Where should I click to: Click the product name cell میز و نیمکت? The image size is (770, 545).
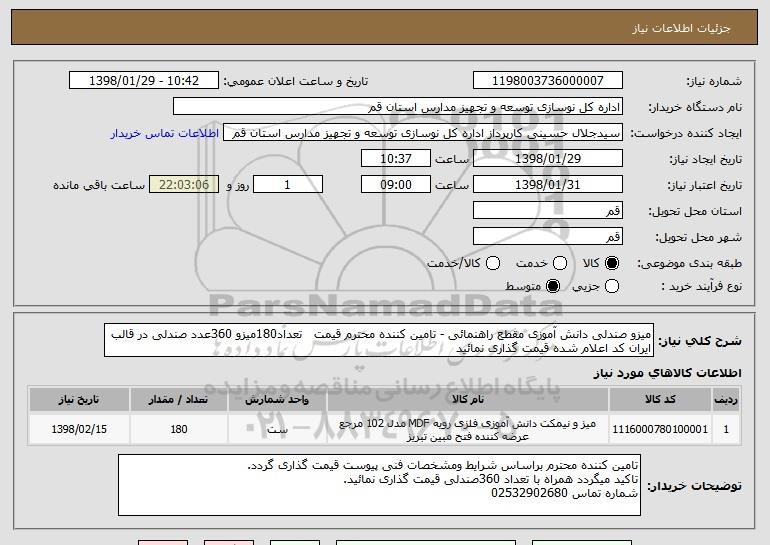click(x=468, y=430)
